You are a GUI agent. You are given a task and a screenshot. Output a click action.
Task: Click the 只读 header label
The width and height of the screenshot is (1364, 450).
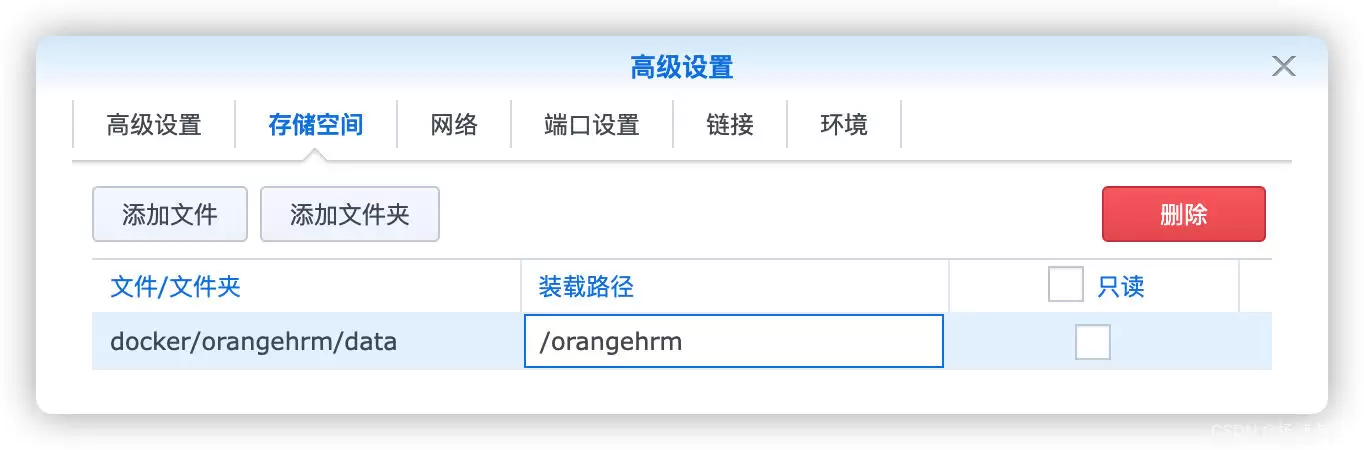click(x=1121, y=287)
